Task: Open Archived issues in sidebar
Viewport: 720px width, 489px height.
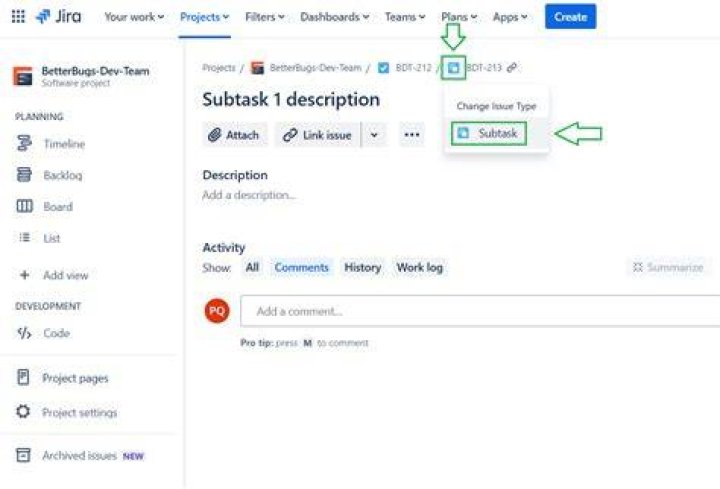Action: coord(79,455)
